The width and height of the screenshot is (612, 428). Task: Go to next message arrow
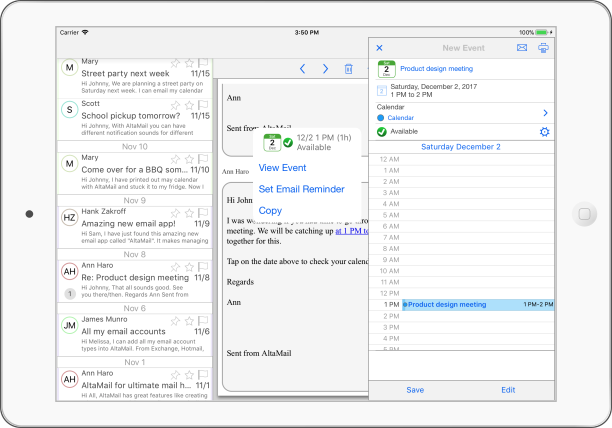click(326, 69)
